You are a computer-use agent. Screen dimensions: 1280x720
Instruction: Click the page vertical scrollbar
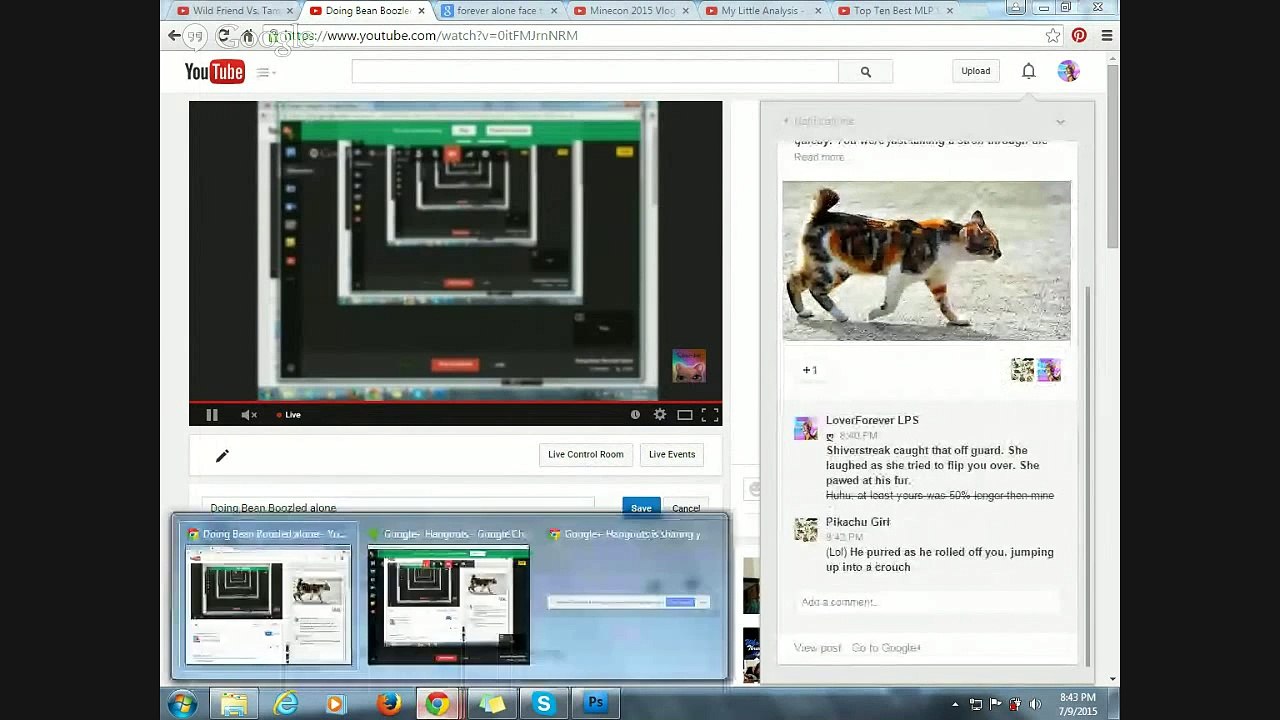pyautogui.click(x=1113, y=158)
